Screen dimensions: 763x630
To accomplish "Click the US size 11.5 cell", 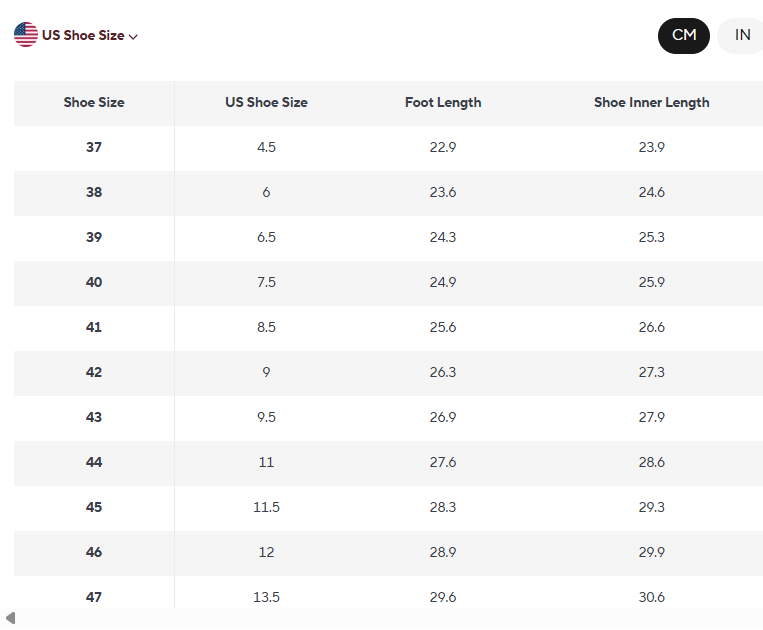I will coord(266,507).
